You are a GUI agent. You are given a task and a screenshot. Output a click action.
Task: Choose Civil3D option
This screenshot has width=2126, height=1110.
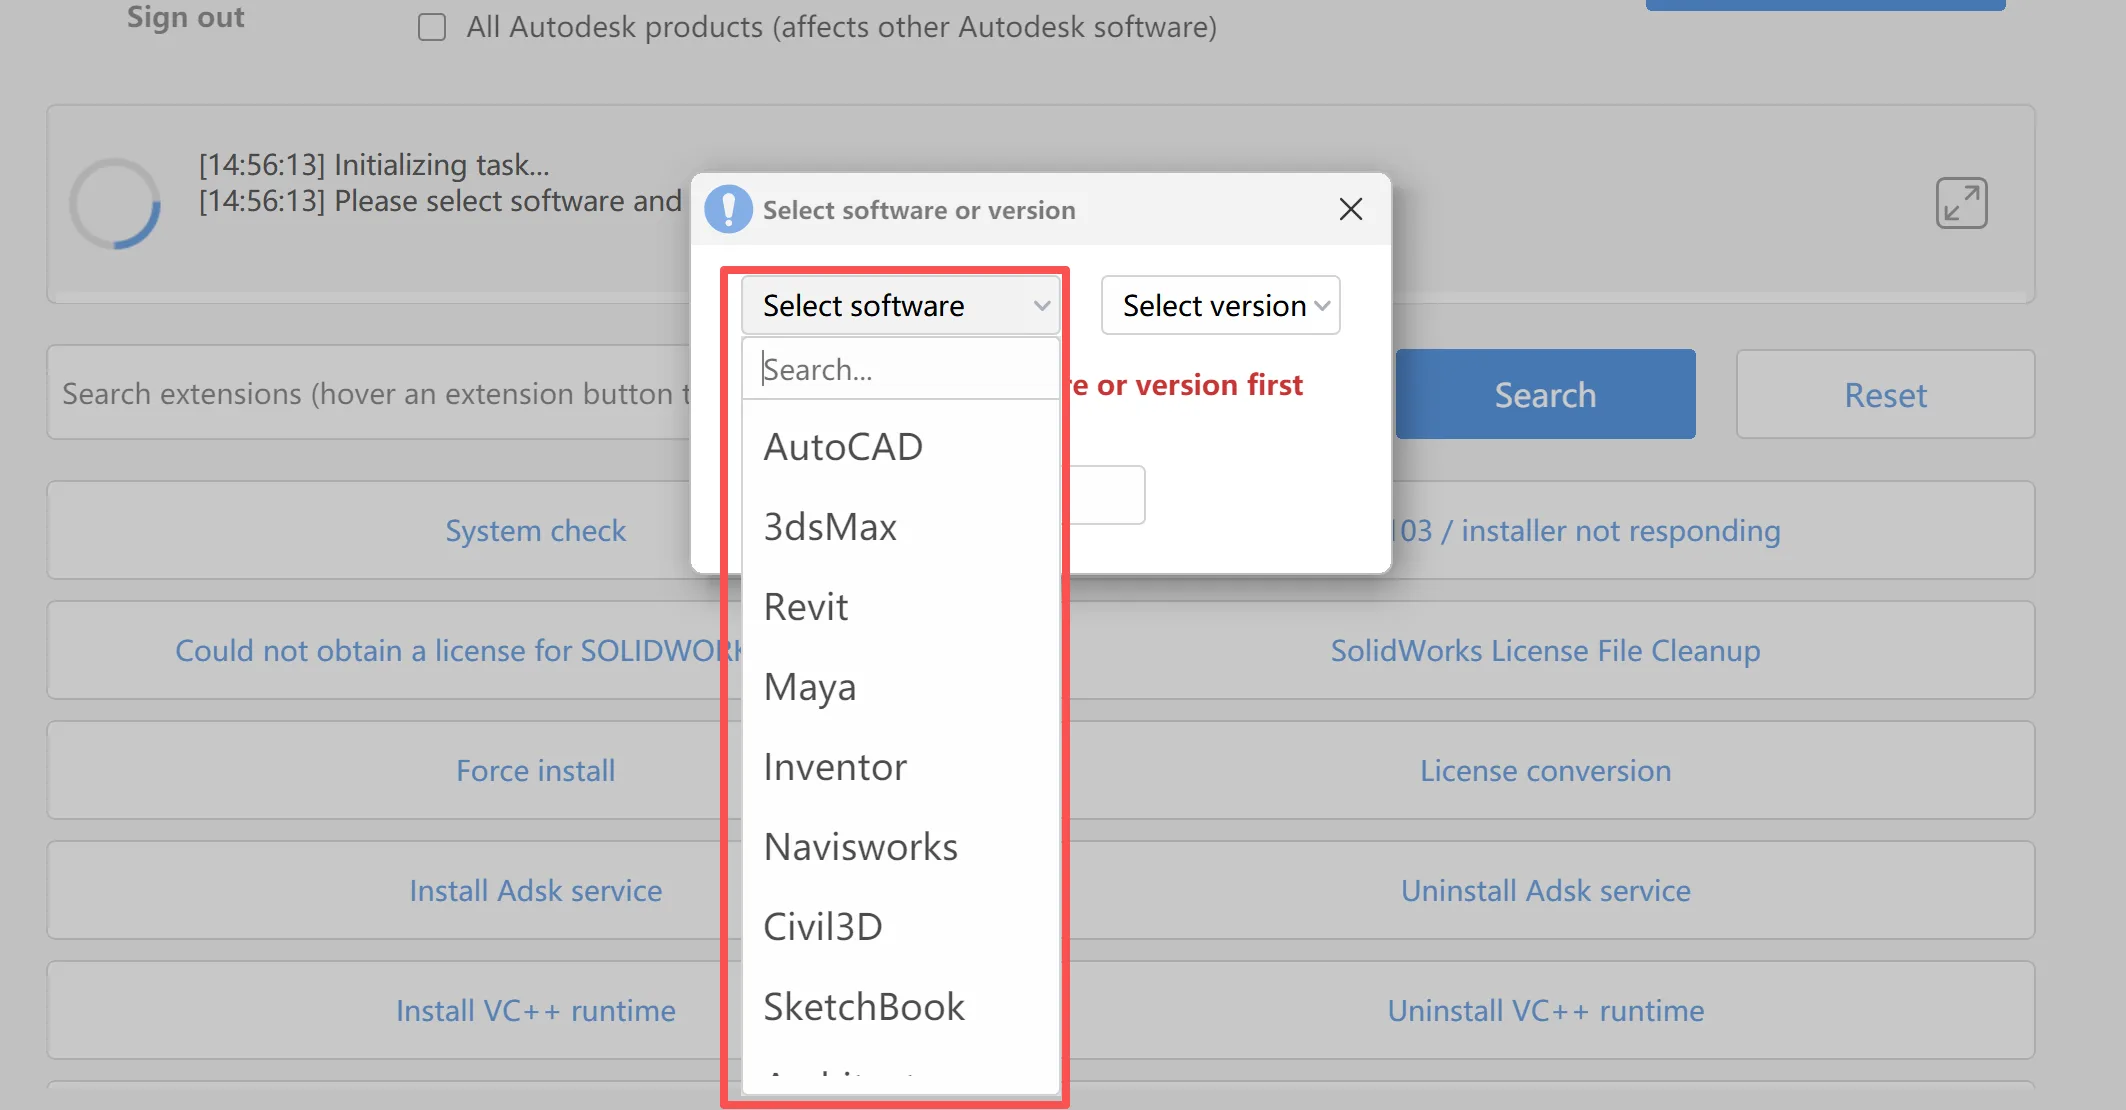click(x=823, y=927)
